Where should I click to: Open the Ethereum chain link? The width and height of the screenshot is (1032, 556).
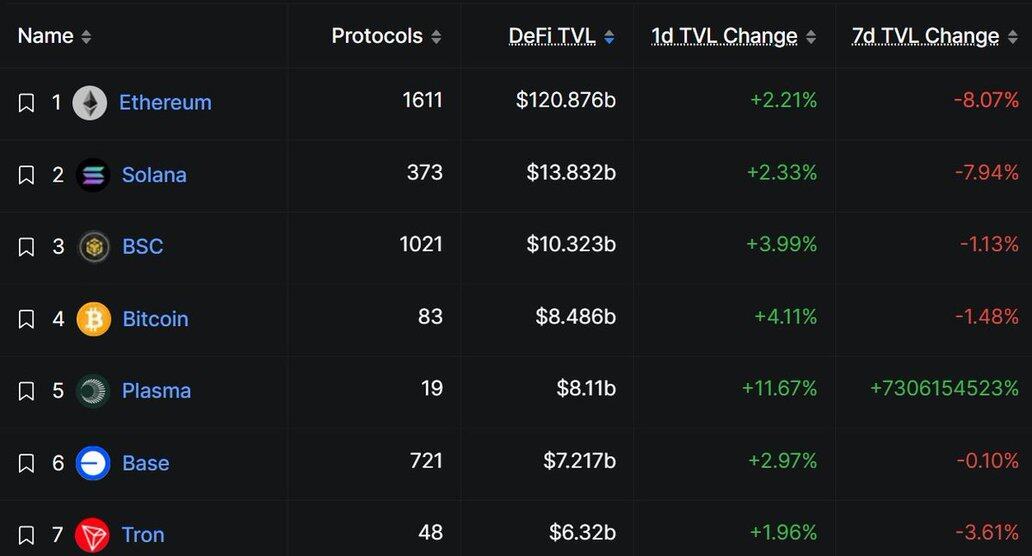click(x=165, y=103)
